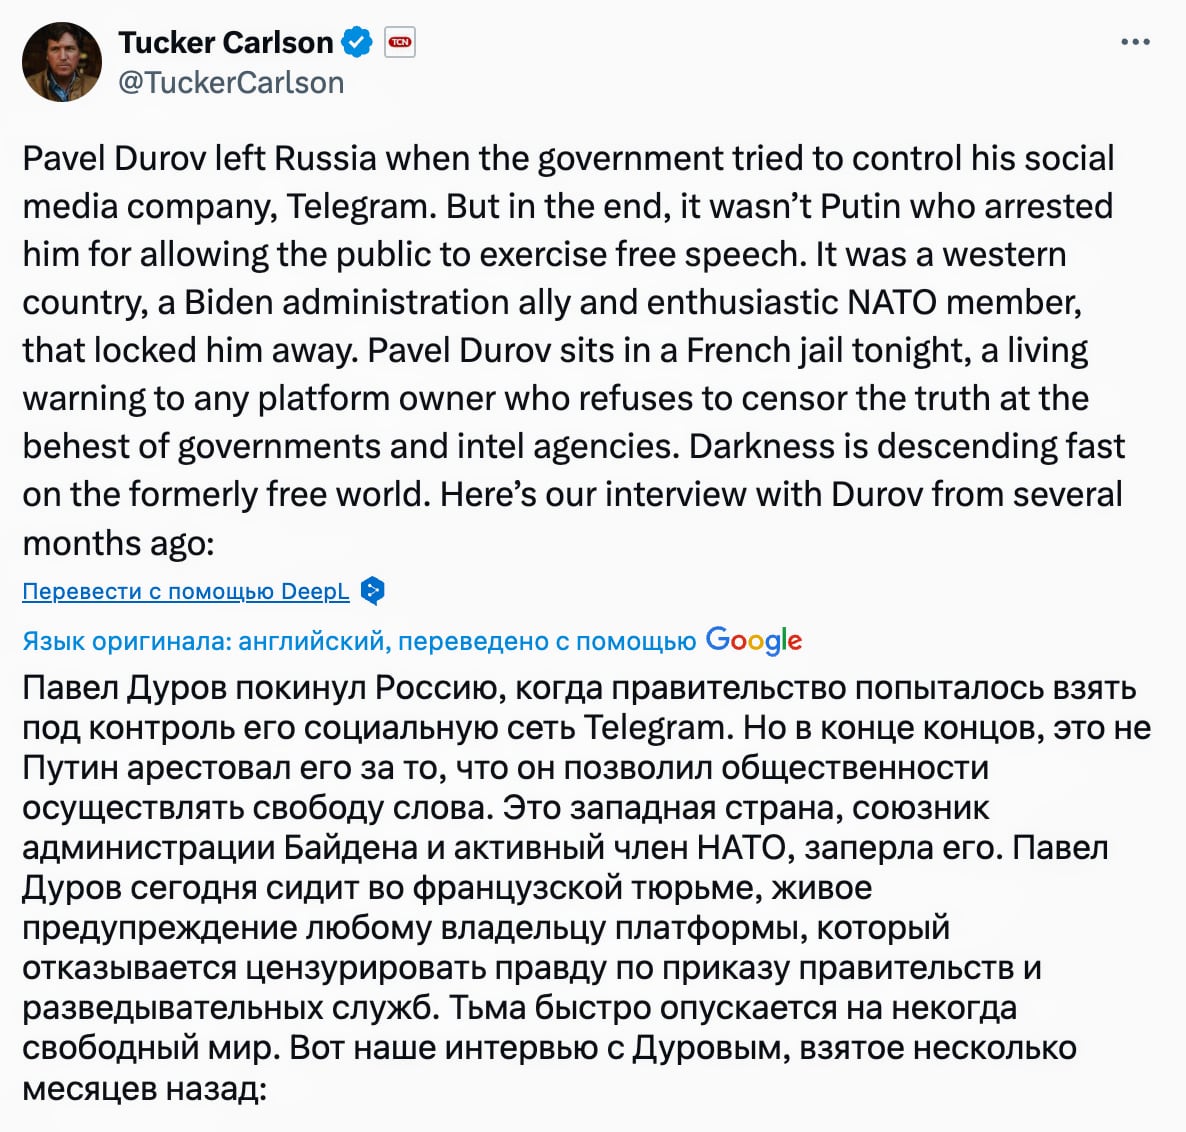Open the "Перевести с помощью DeepL" link

pos(186,591)
